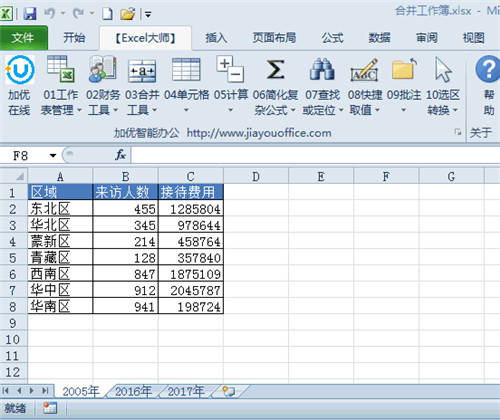Open the 02财务工具 finance tool
500x420 pixels.
pyautogui.click(x=103, y=86)
